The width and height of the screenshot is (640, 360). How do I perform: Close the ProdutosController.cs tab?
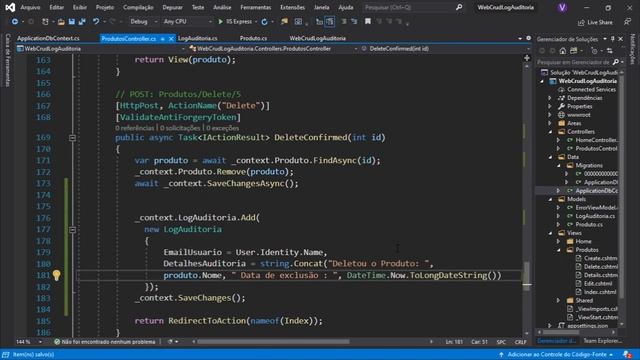click(171, 39)
